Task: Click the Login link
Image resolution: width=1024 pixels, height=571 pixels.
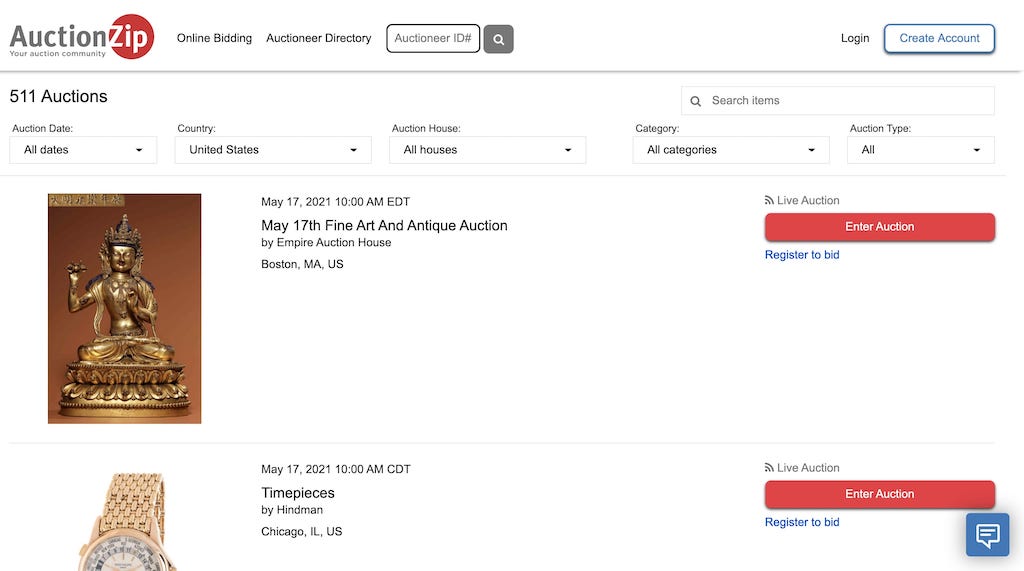Action: pyautogui.click(x=855, y=38)
